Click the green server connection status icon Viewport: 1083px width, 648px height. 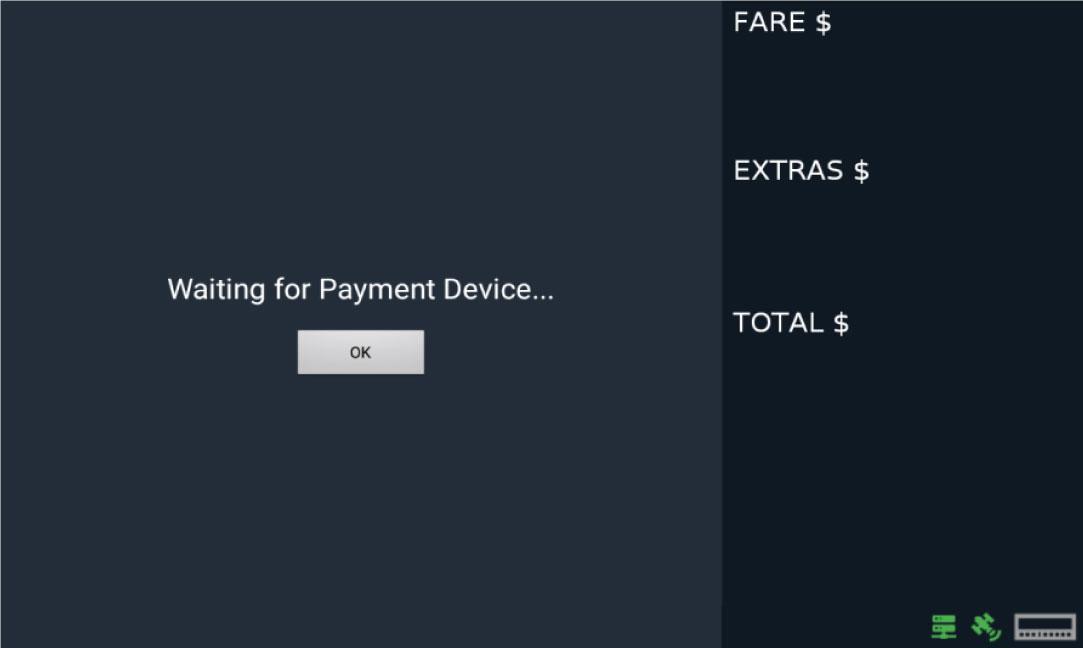pyautogui.click(x=943, y=627)
